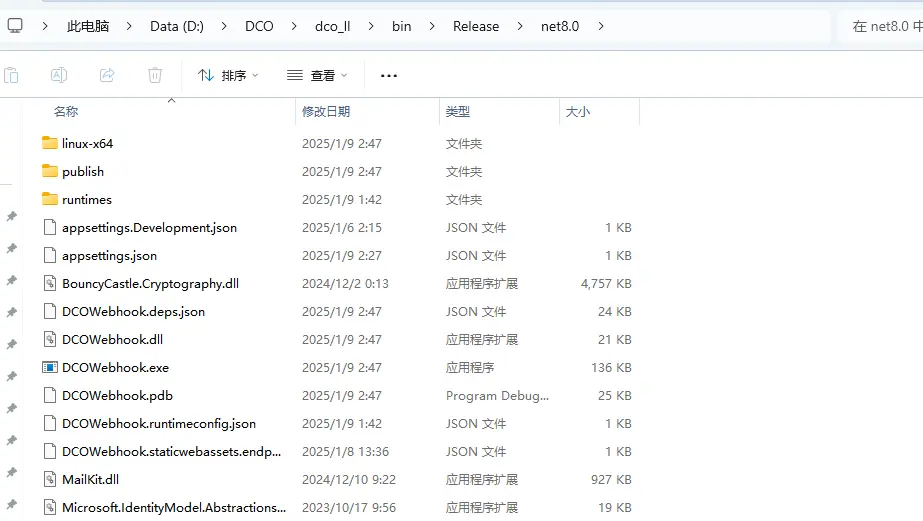Click the 2024/12/10 9:22 date cell
This screenshot has width=923, height=521.
tap(348, 479)
